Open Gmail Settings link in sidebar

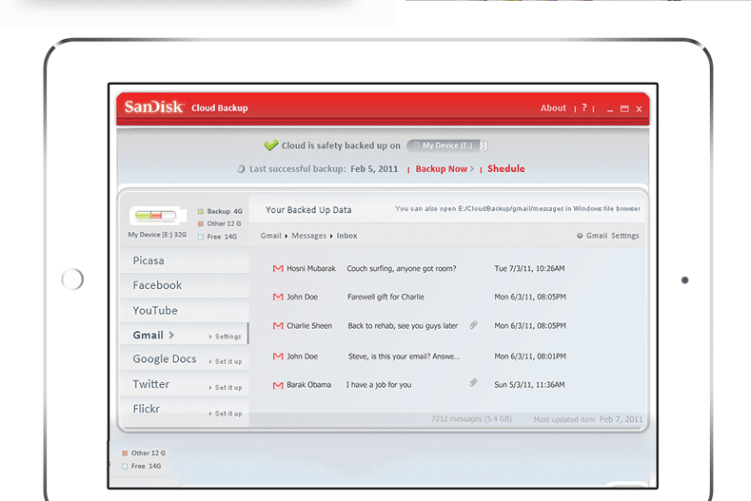point(225,337)
